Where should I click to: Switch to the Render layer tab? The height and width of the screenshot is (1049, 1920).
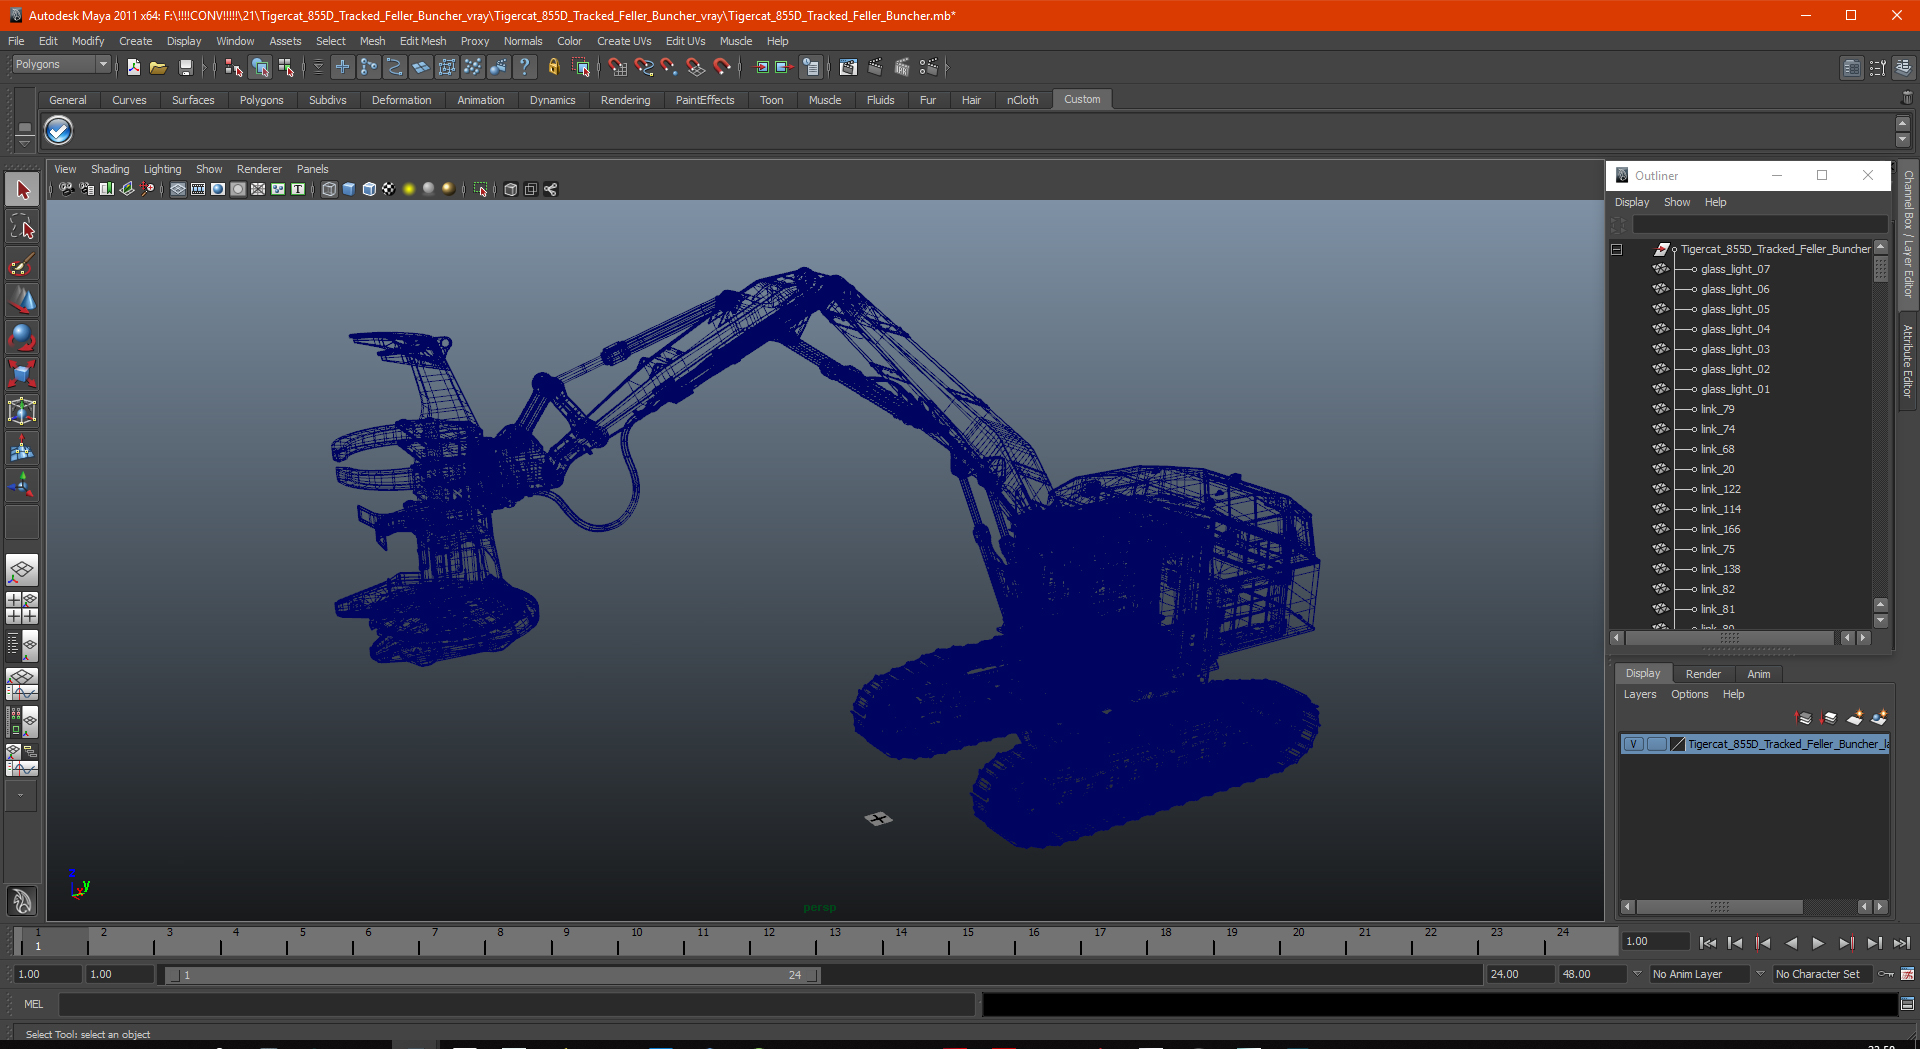1703,674
